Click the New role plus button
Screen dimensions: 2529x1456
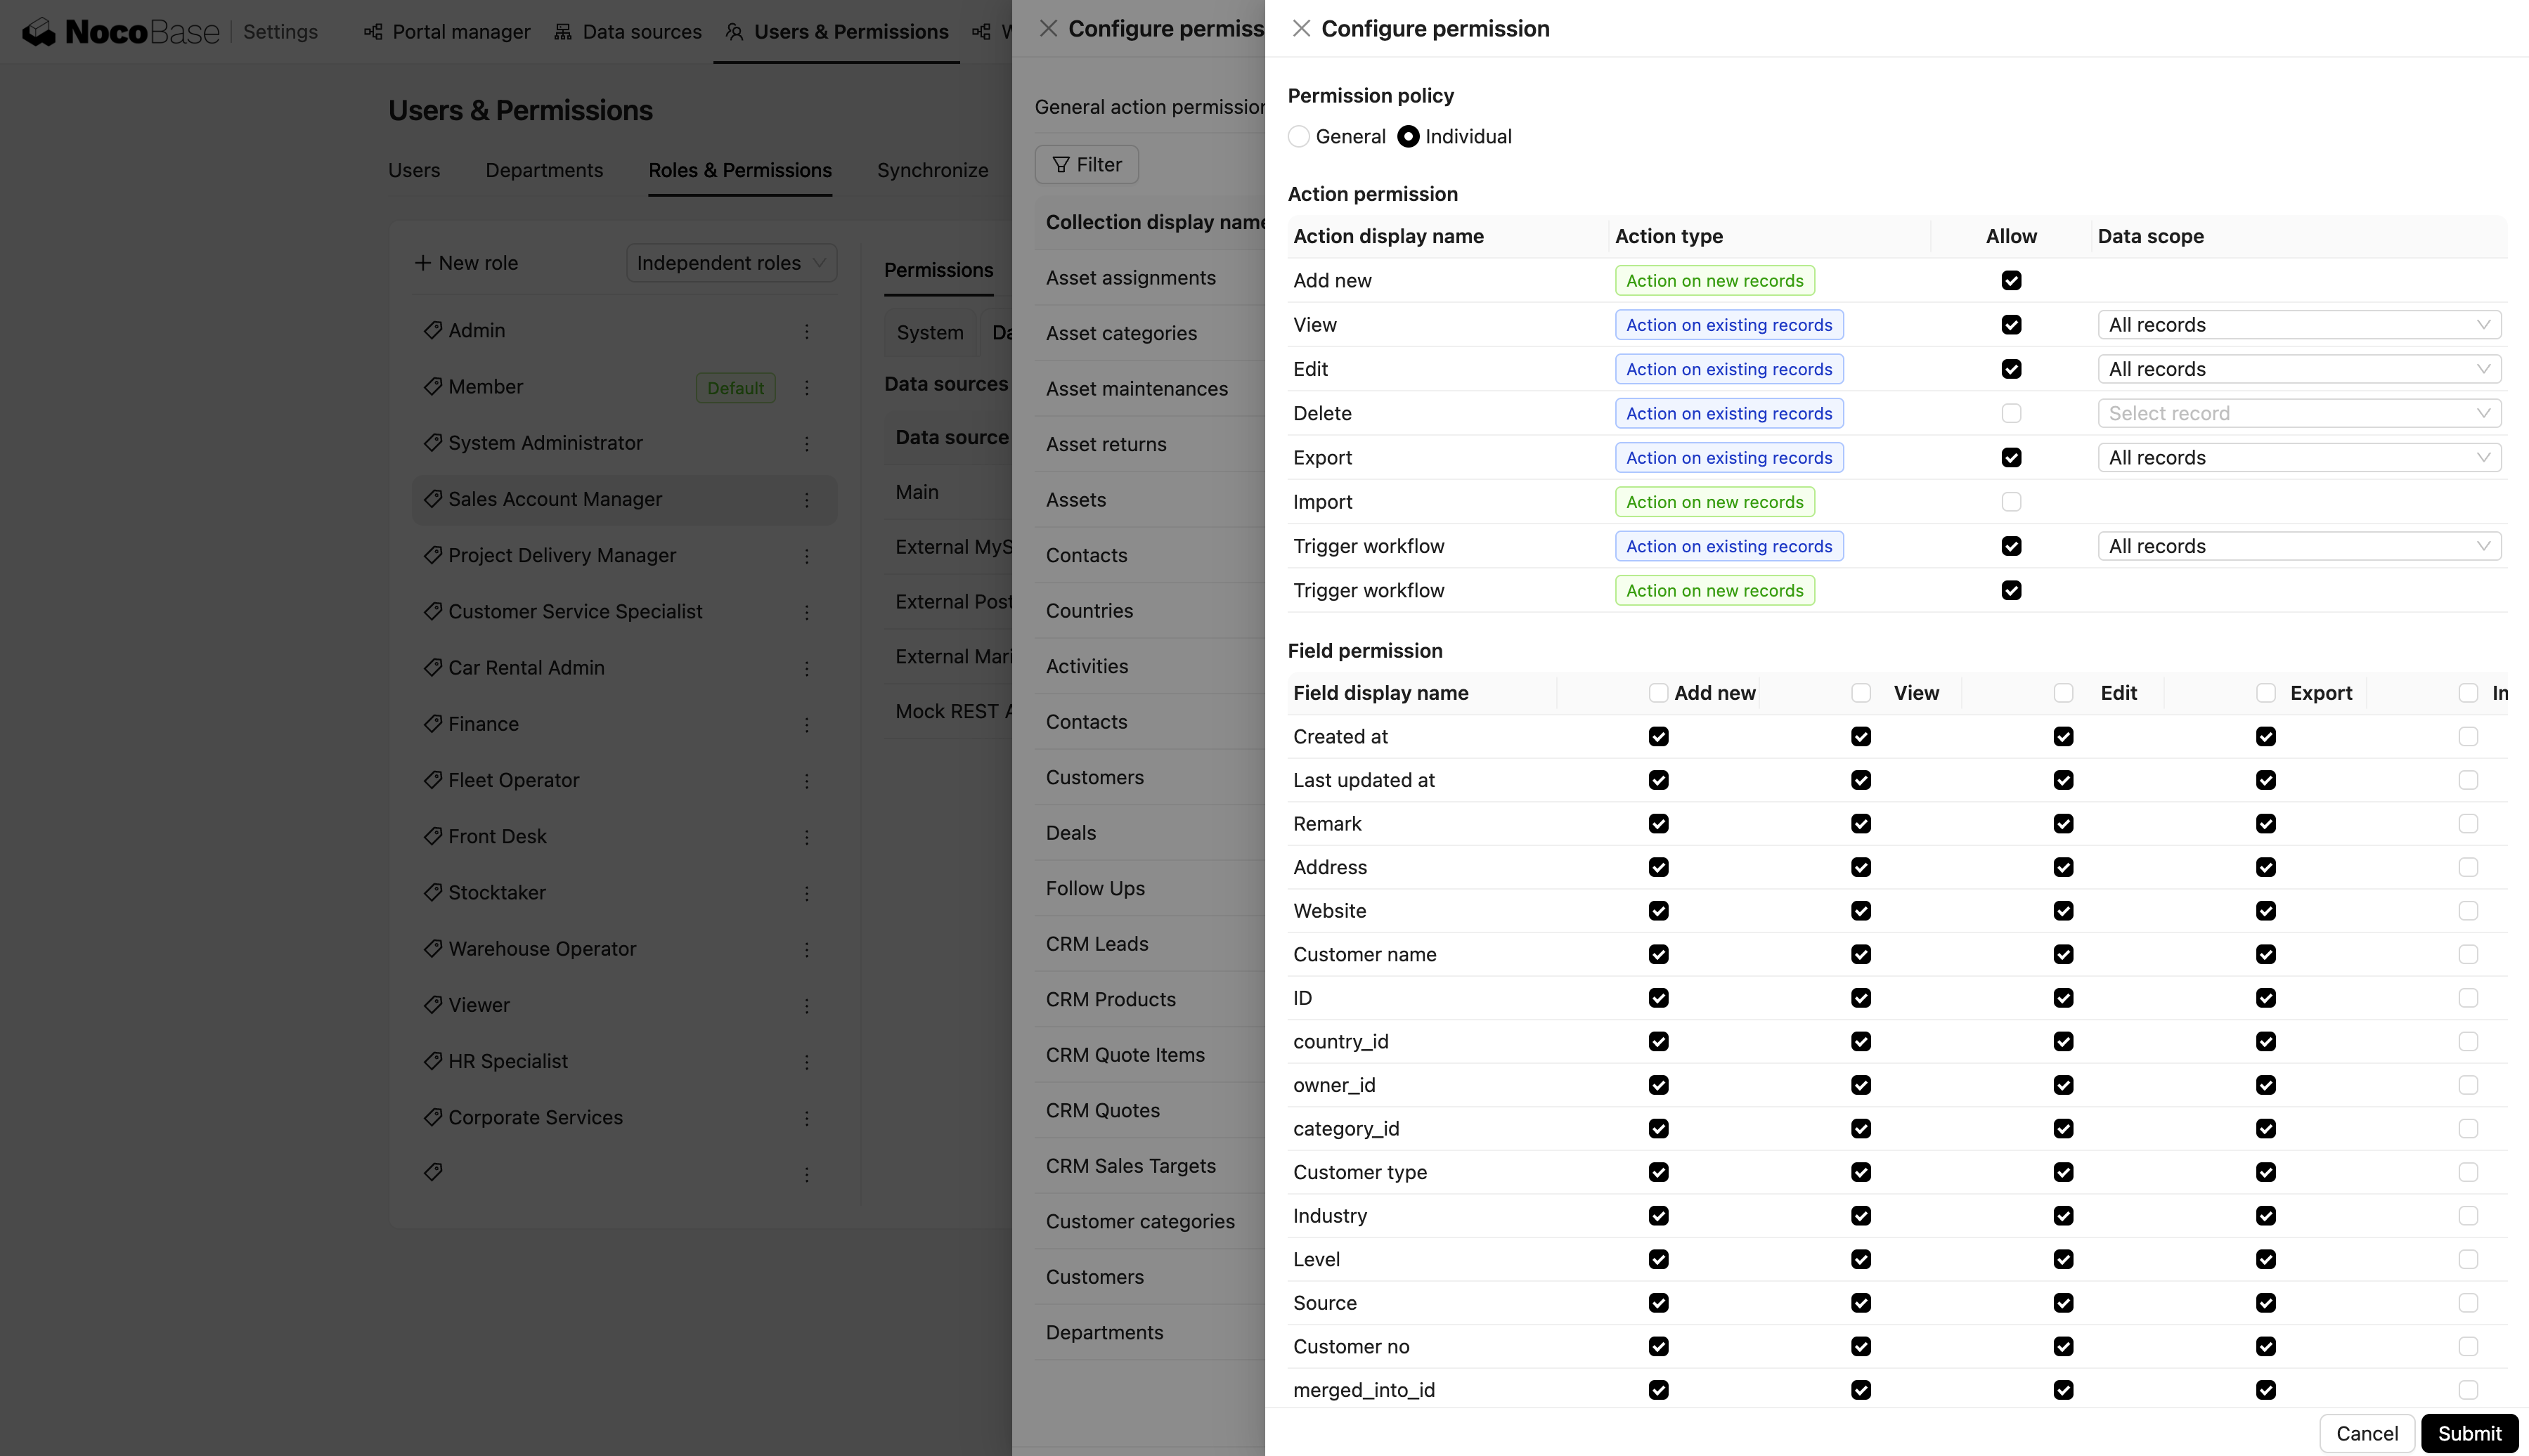click(466, 263)
